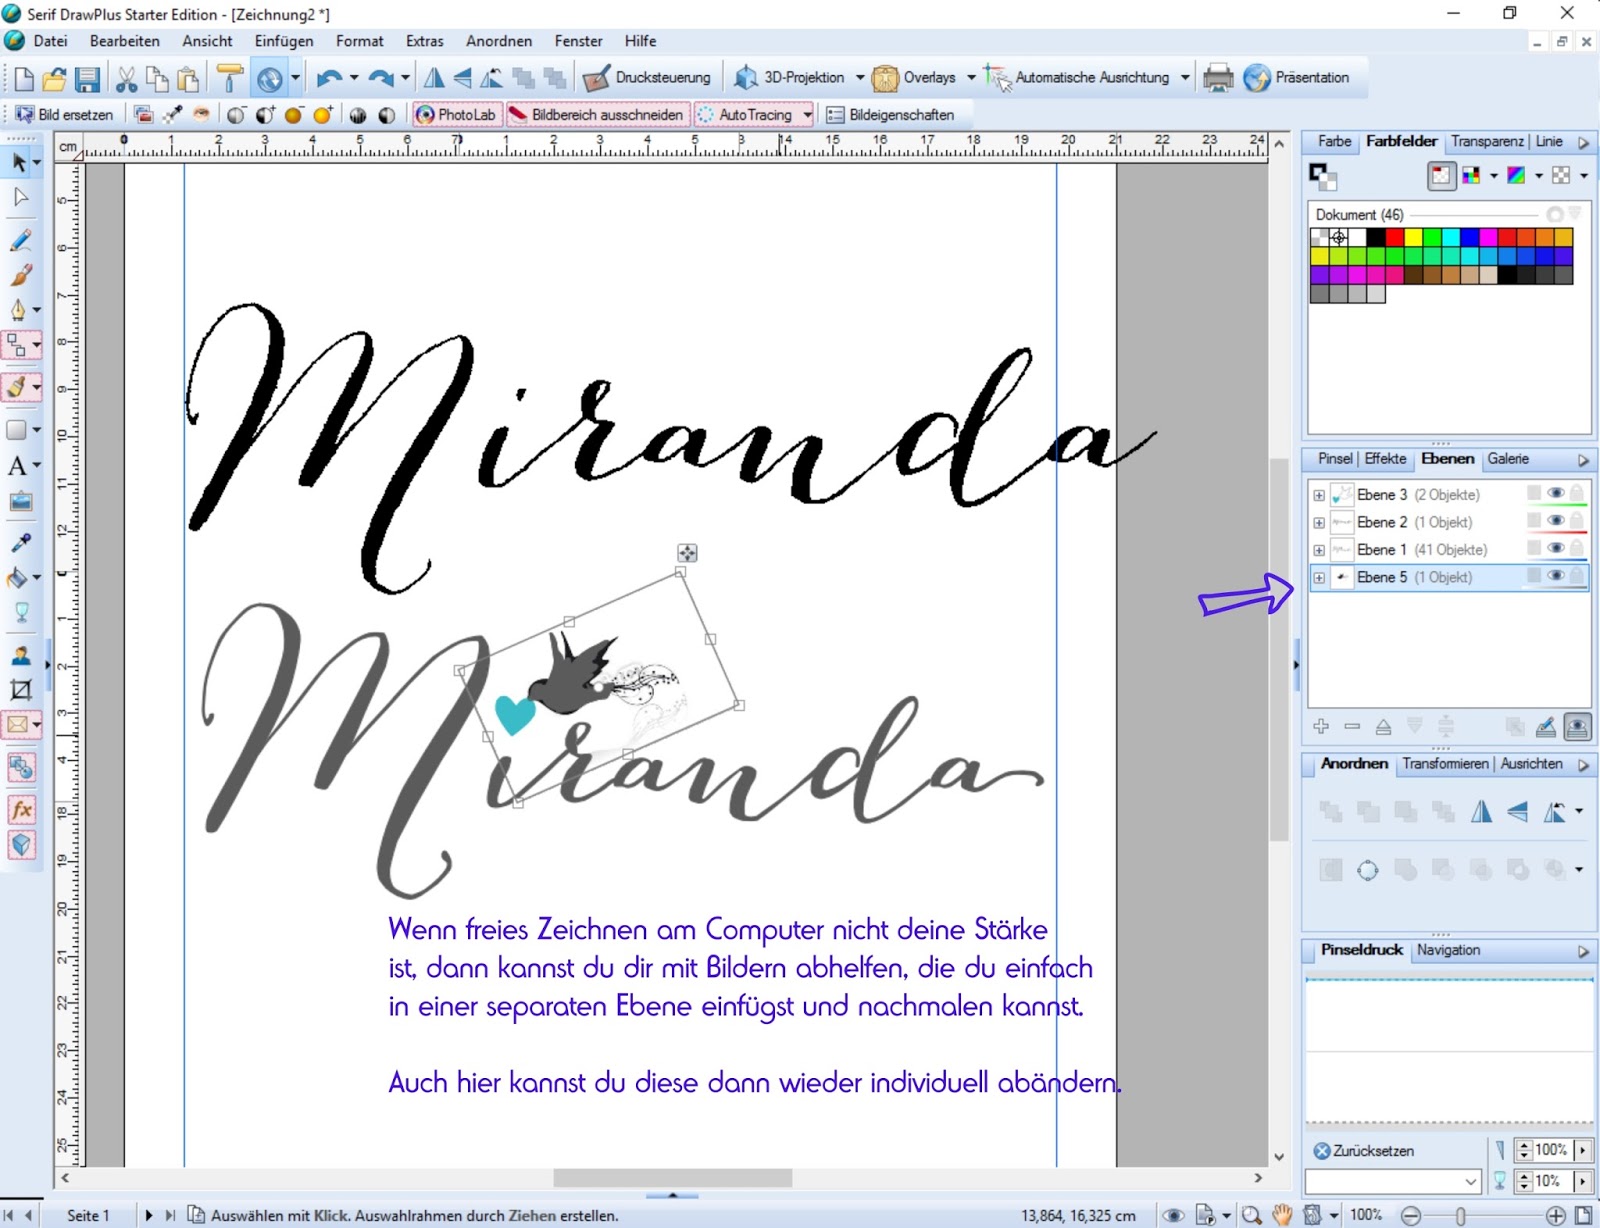Redo the last undone action

click(381, 78)
